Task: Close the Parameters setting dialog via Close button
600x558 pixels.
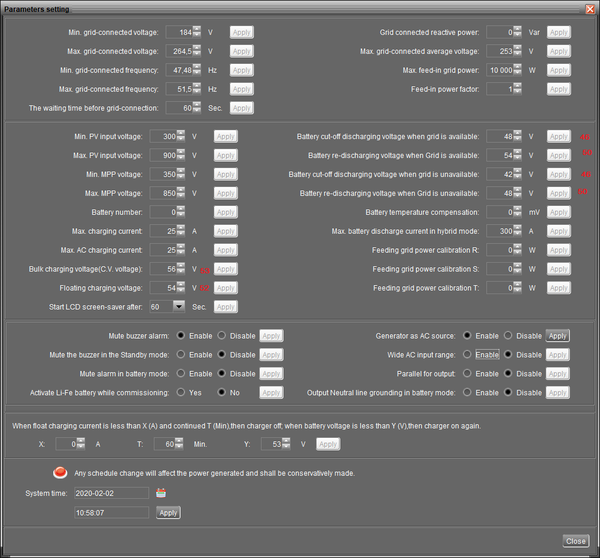Action: (x=576, y=541)
